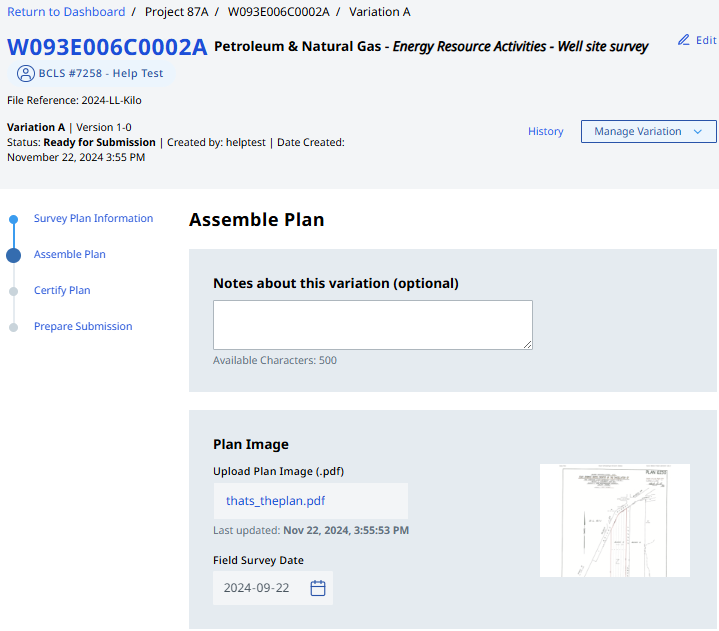Screen dimensions: 719x631
Task: Go to Survey Plan Information step
Action: (93, 219)
